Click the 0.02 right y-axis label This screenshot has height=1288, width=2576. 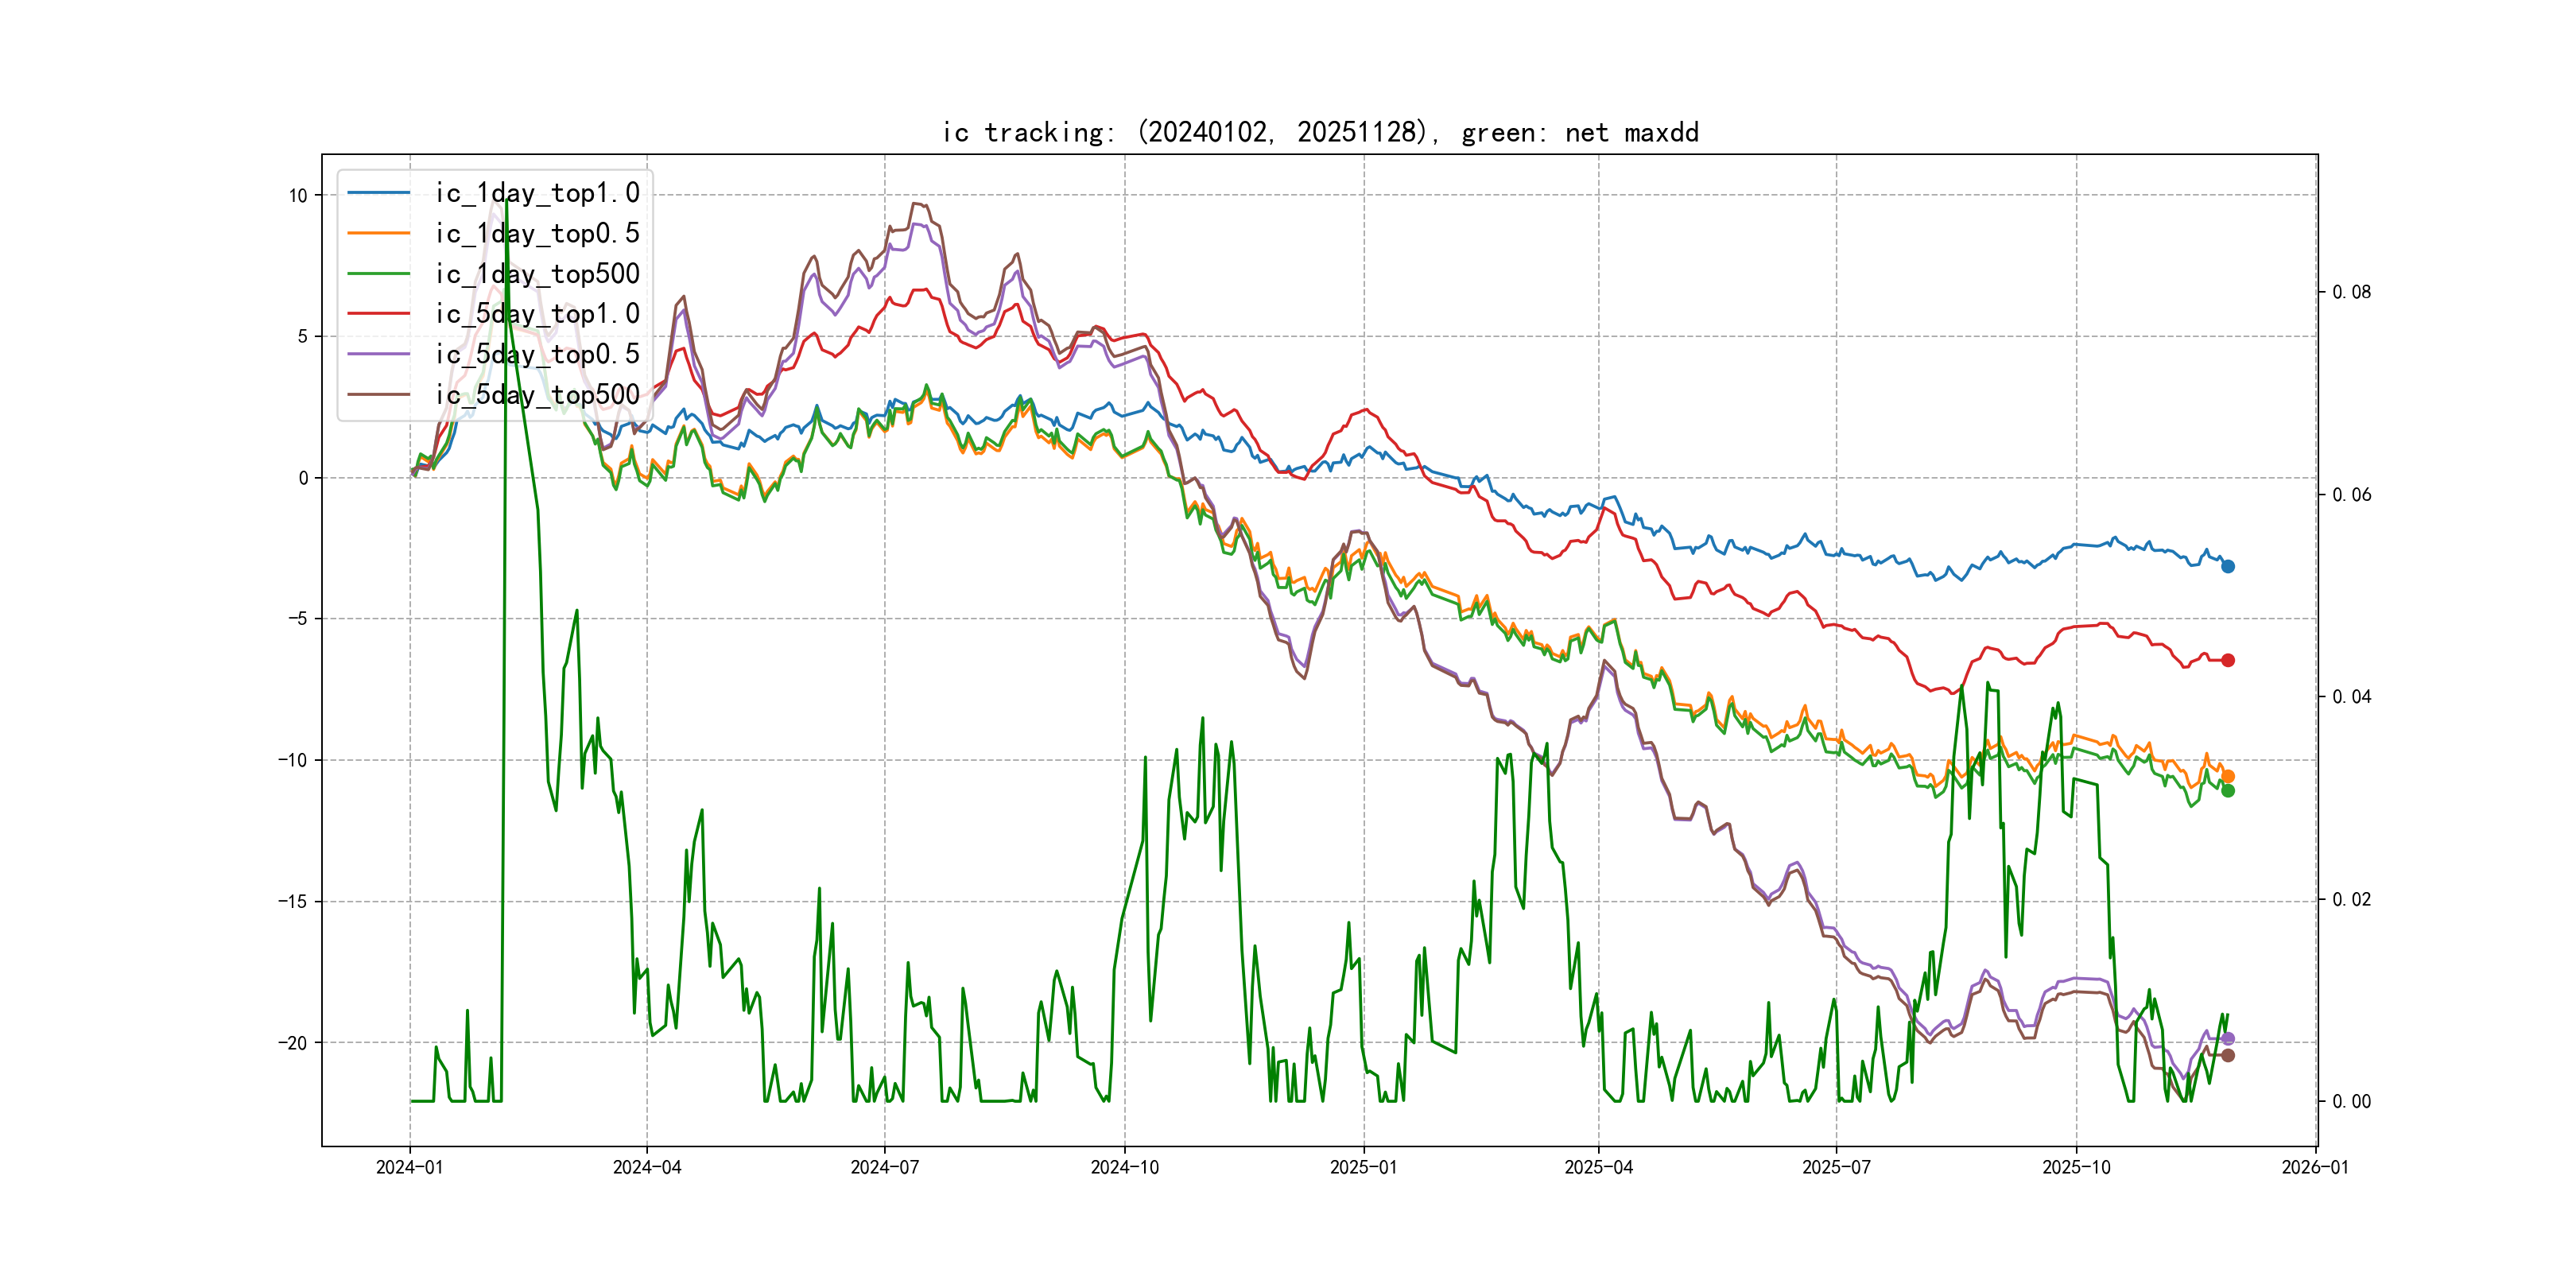tap(2351, 899)
